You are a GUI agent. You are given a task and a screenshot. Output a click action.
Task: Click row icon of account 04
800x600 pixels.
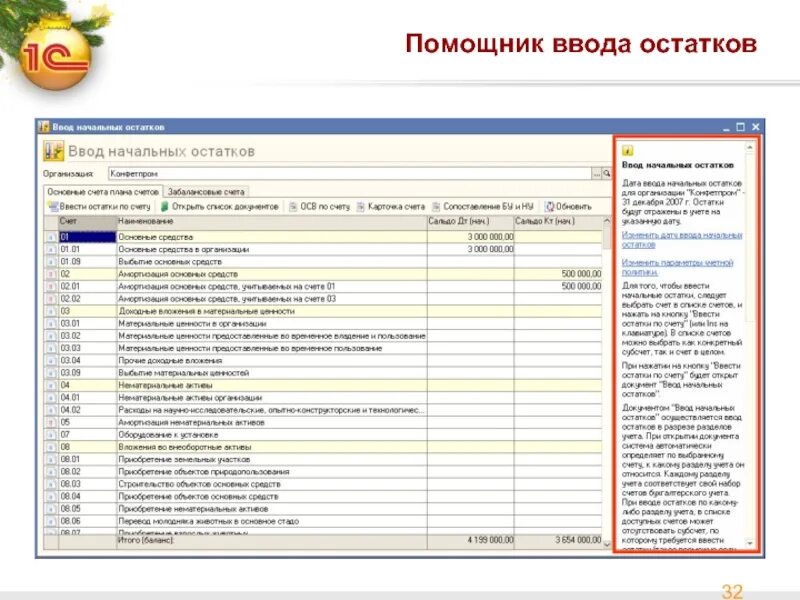[x=51, y=385]
